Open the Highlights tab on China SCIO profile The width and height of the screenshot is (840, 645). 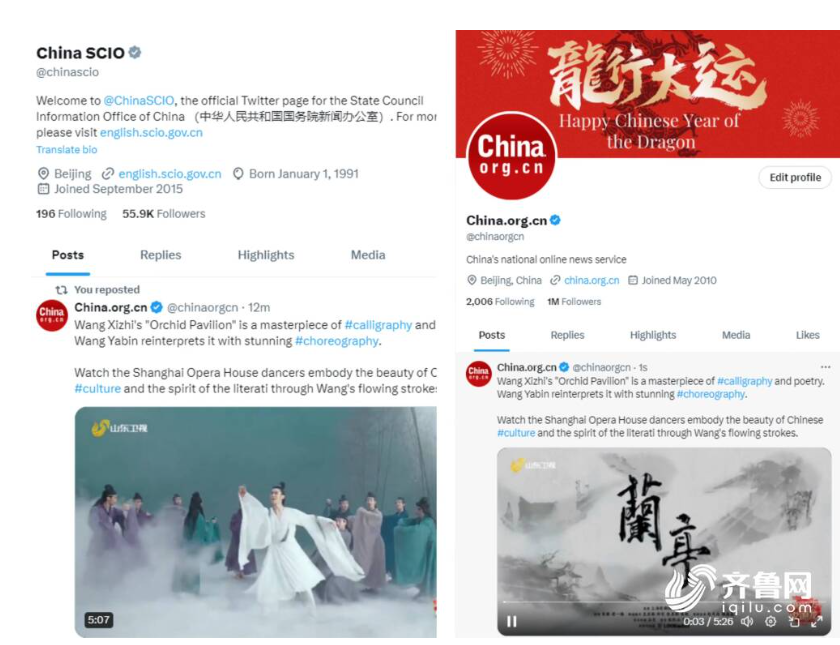(266, 255)
